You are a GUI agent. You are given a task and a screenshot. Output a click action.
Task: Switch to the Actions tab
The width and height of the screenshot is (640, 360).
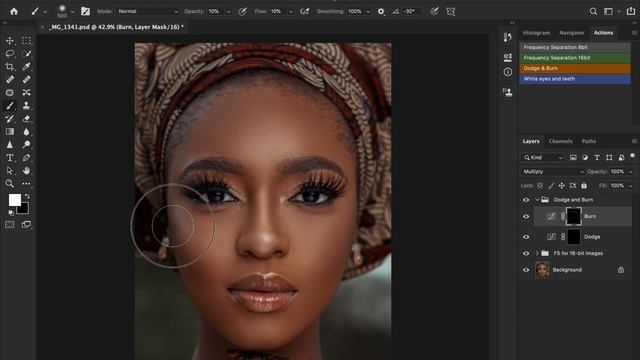603,33
